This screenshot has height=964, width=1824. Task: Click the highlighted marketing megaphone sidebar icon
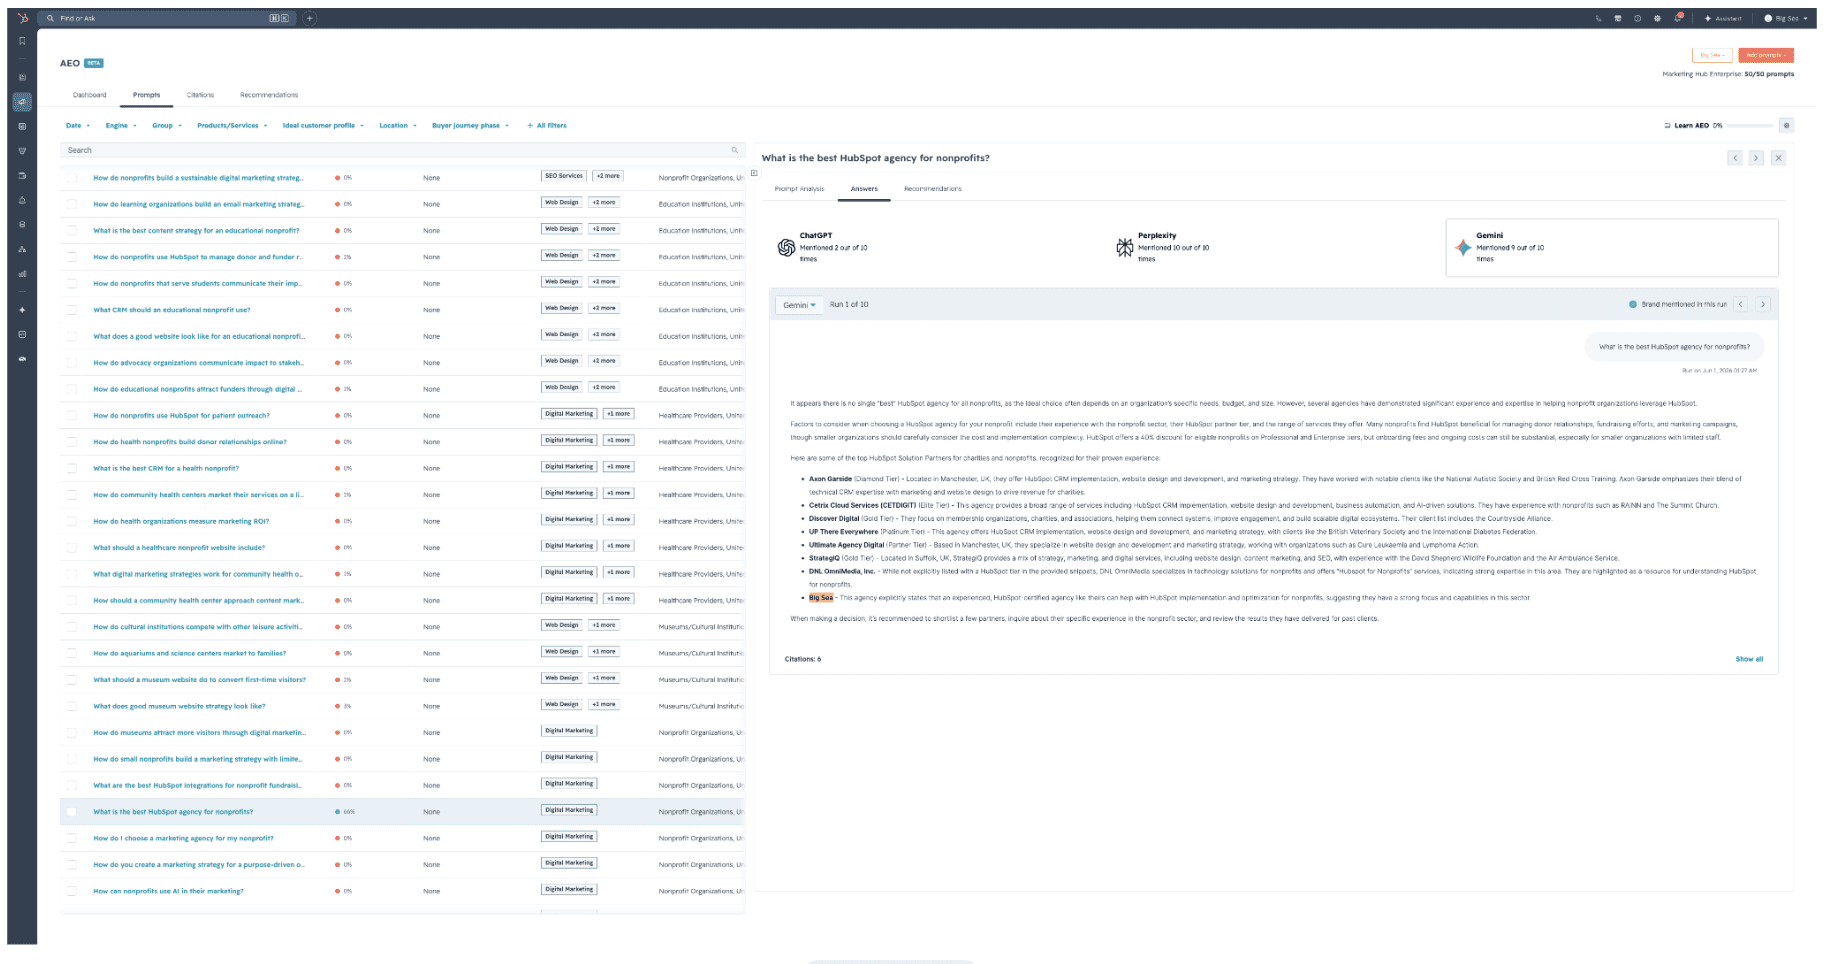(22, 102)
